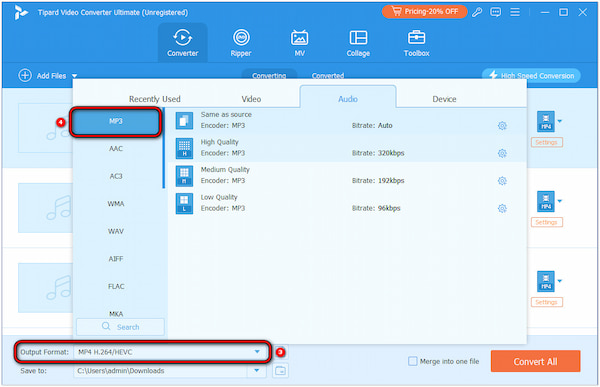The height and width of the screenshot is (387, 600).
Task: Open the Toolbox module
Action: [416, 42]
